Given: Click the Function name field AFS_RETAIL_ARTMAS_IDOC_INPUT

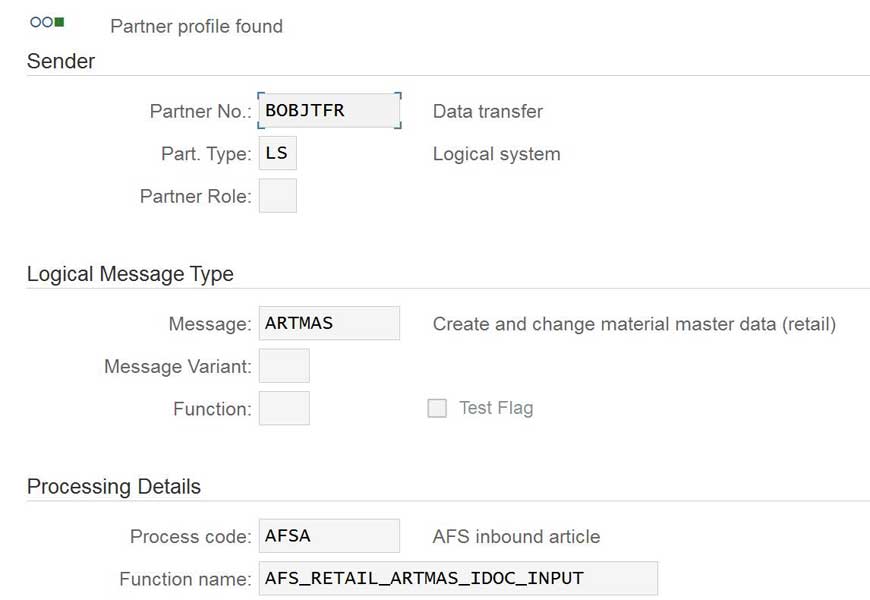Looking at the screenshot, I should pyautogui.click(x=458, y=578).
